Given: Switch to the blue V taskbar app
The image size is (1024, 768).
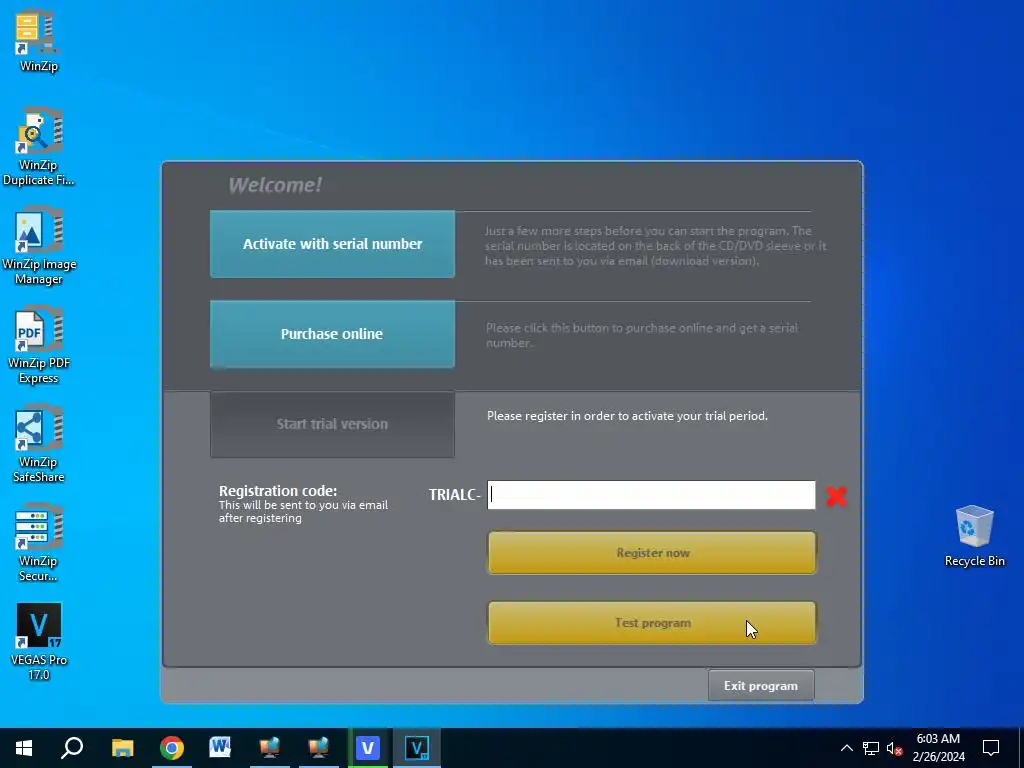Looking at the screenshot, I should pos(368,748).
